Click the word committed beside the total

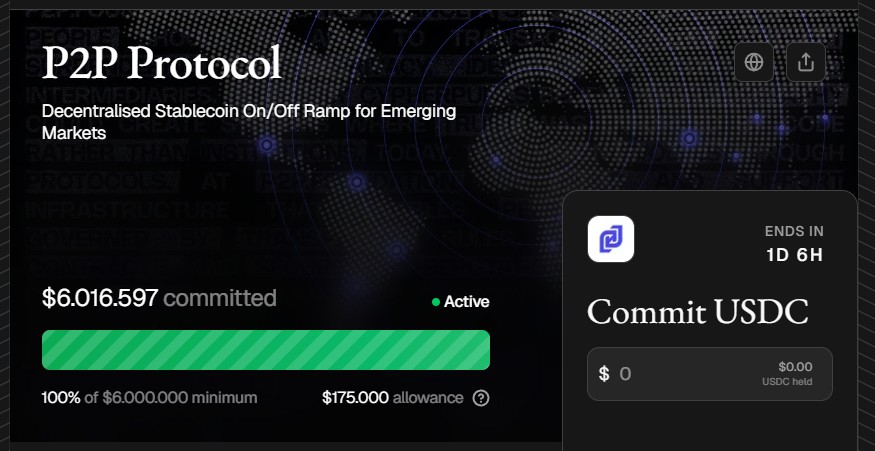[220, 298]
